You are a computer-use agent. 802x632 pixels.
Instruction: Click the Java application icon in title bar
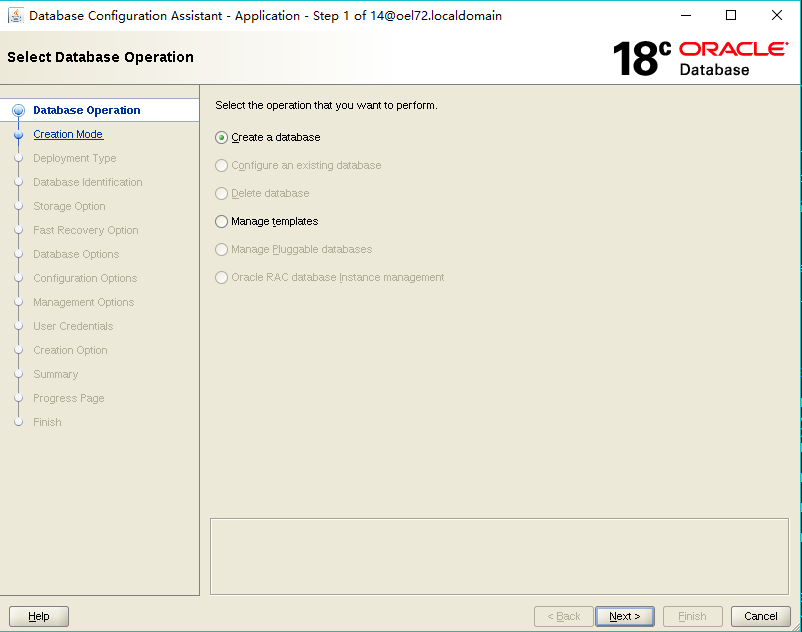click(16, 16)
